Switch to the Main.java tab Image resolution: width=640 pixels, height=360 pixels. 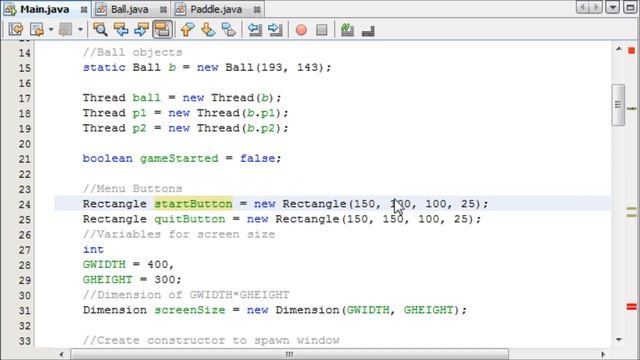pos(44,9)
